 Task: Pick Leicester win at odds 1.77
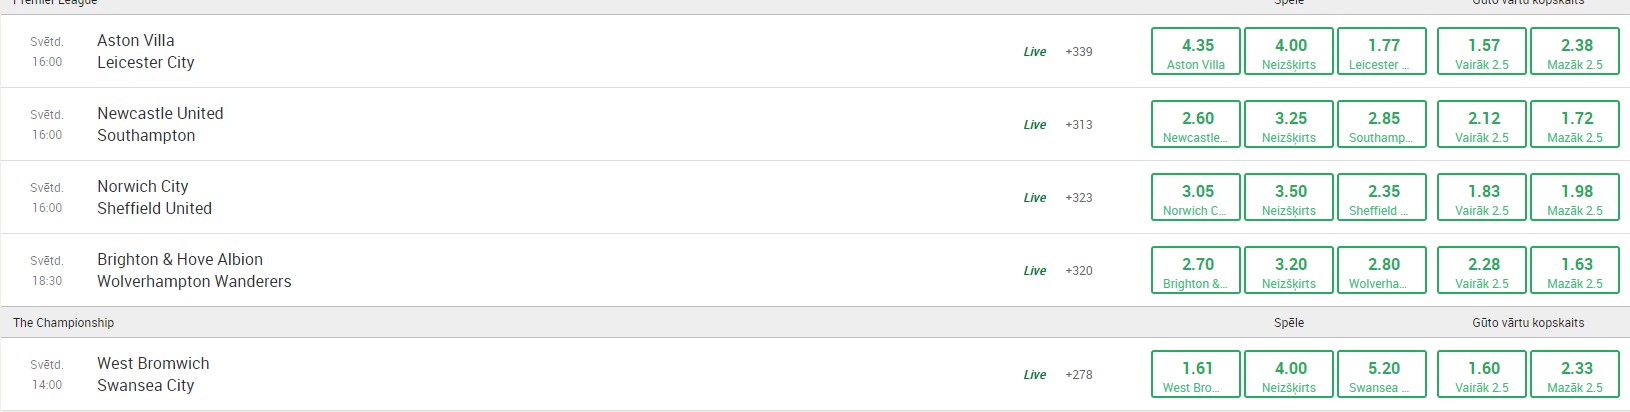(x=1383, y=51)
